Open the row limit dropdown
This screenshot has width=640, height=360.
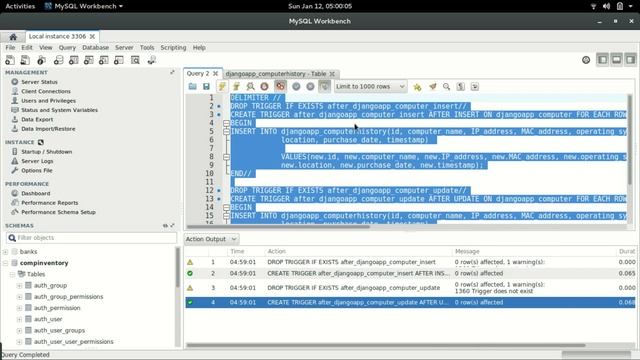click(370, 87)
